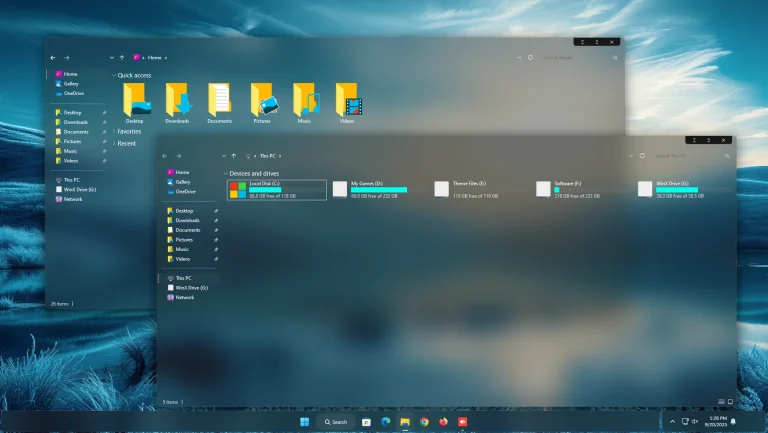Open the Pictures folder in Quick access
The image size is (768, 433).
(262, 103)
